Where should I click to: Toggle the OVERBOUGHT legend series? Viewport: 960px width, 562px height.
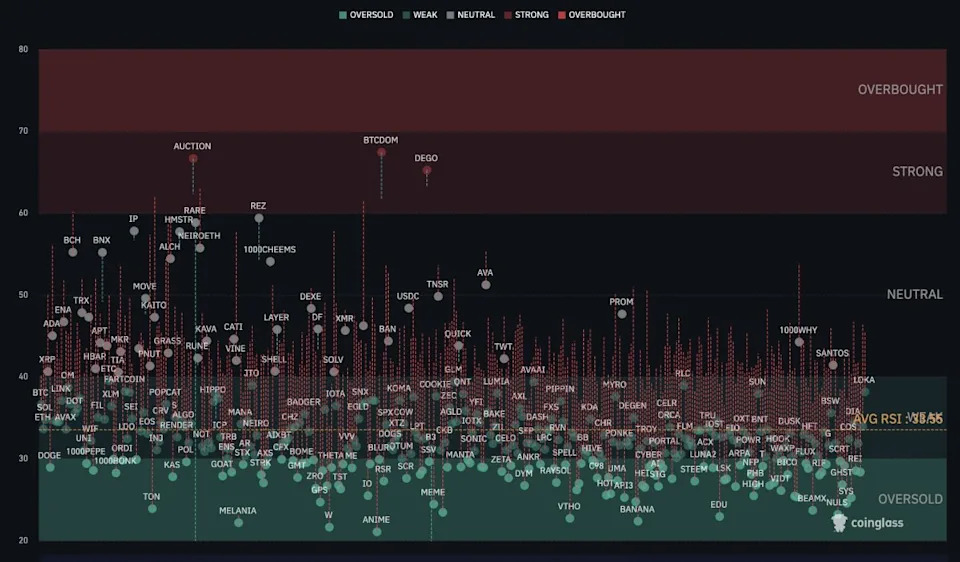click(591, 15)
